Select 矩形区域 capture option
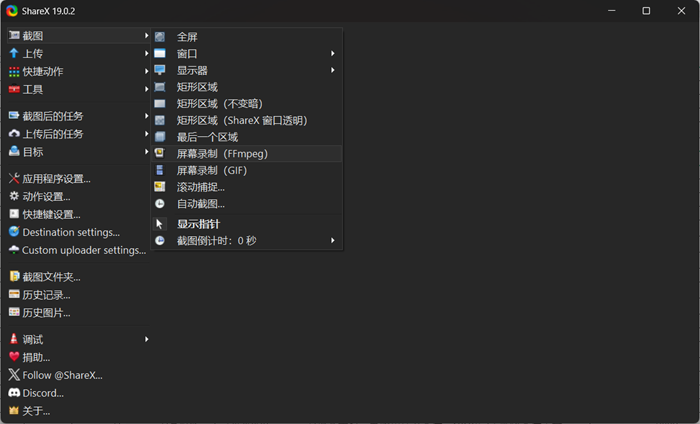 coord(247,87)
